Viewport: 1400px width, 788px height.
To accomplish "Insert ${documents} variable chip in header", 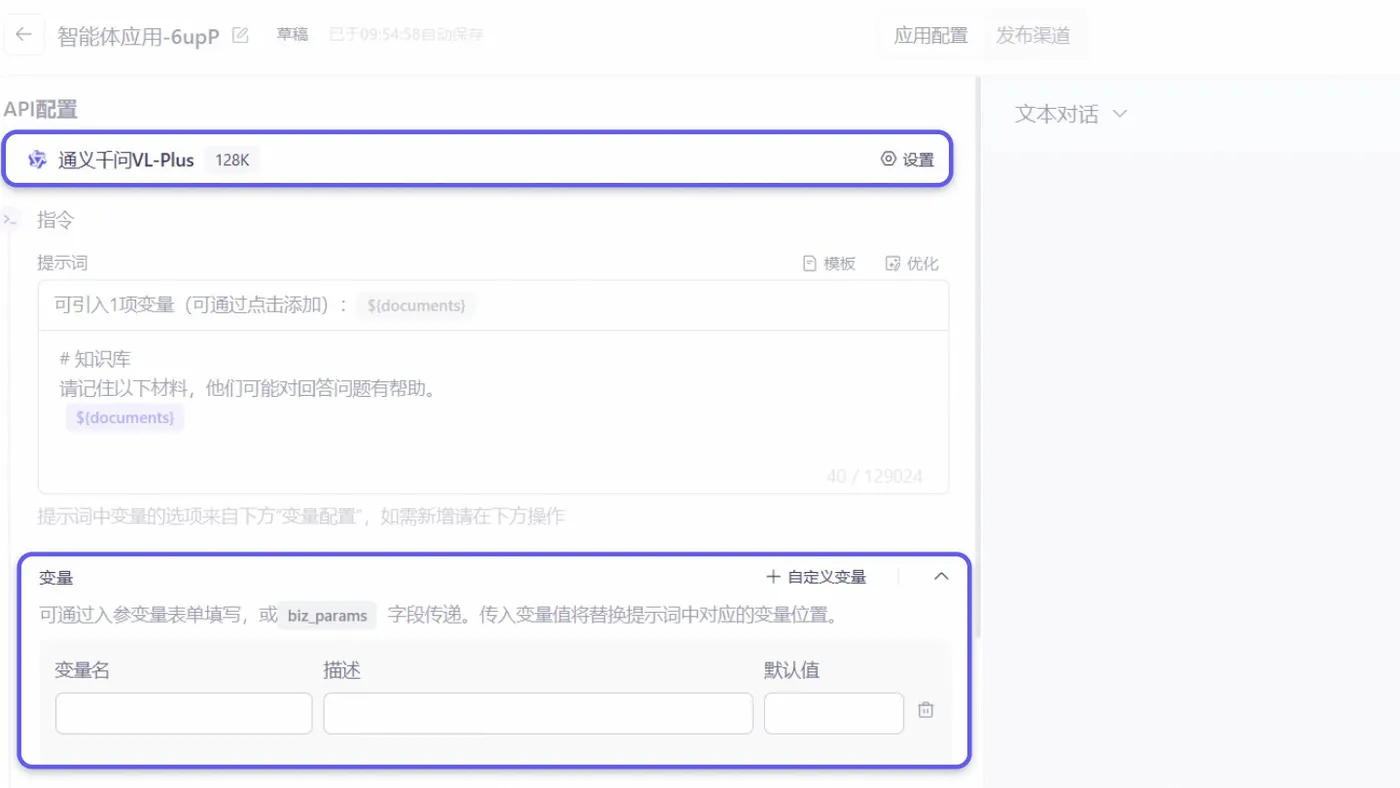I will pos(416,305).
